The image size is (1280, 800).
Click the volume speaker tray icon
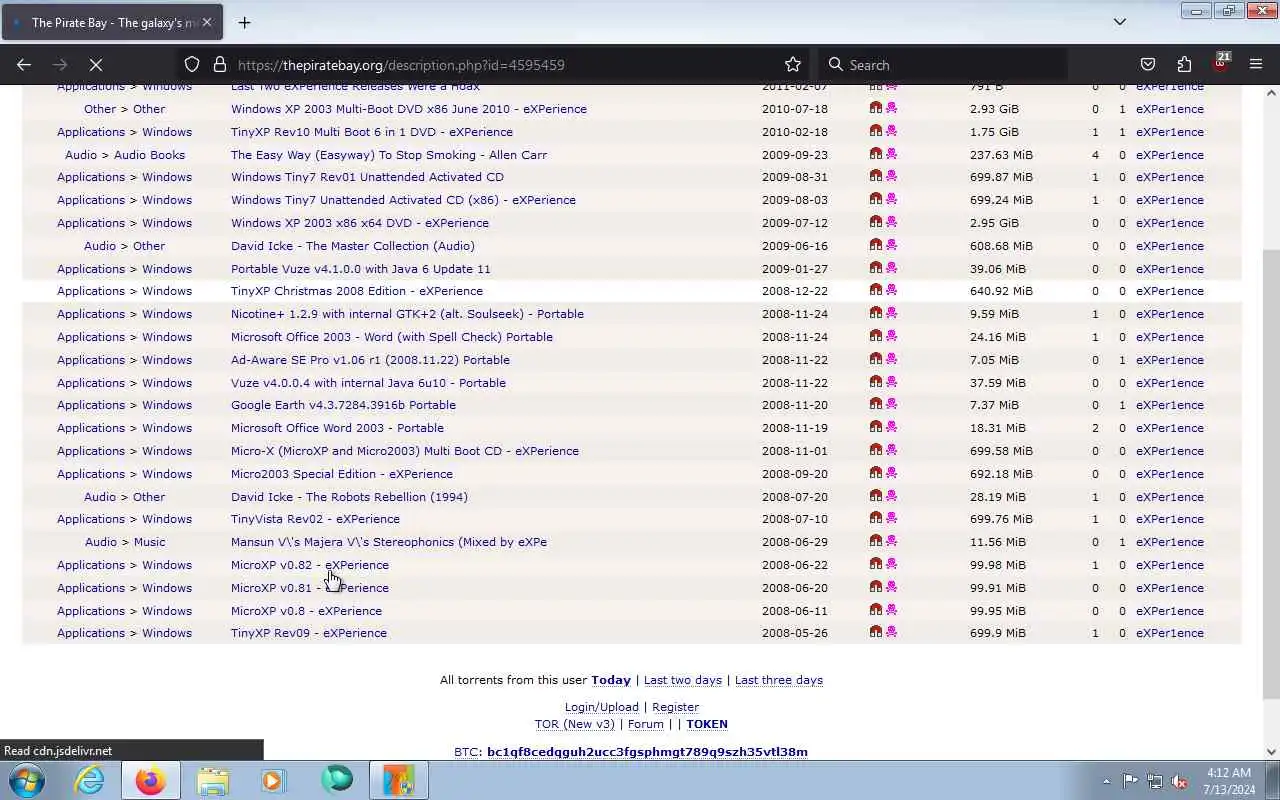click(x=1180, y=781)
